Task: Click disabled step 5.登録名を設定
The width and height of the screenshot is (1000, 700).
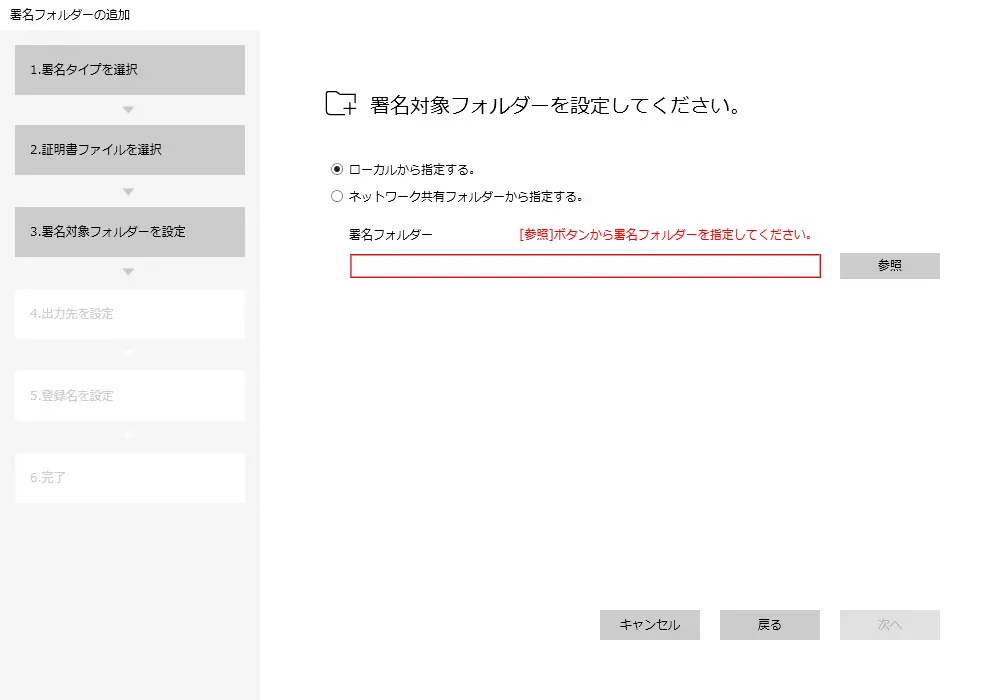Action: pos(130,396)
